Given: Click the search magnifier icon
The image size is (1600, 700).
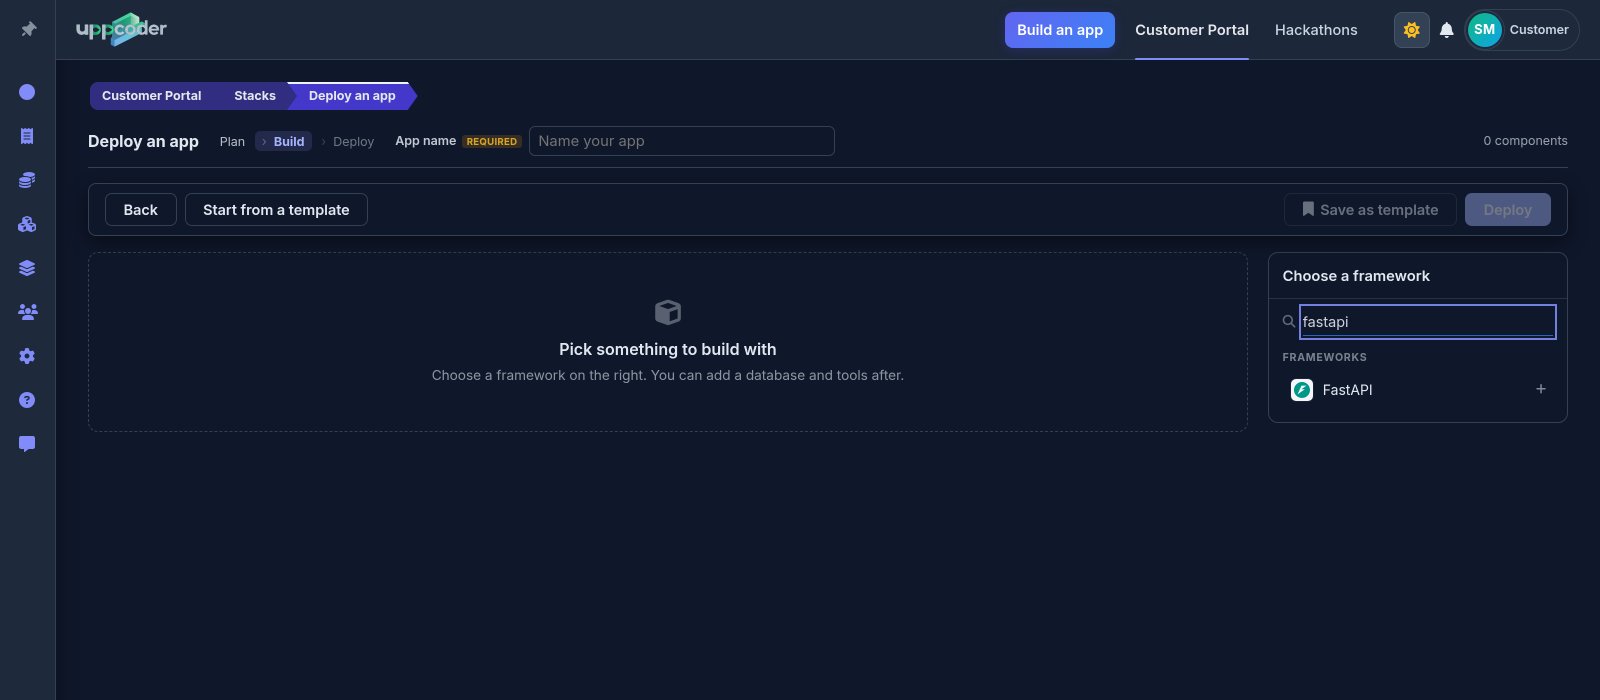Looking at the screenshot, I should 1289,322.
